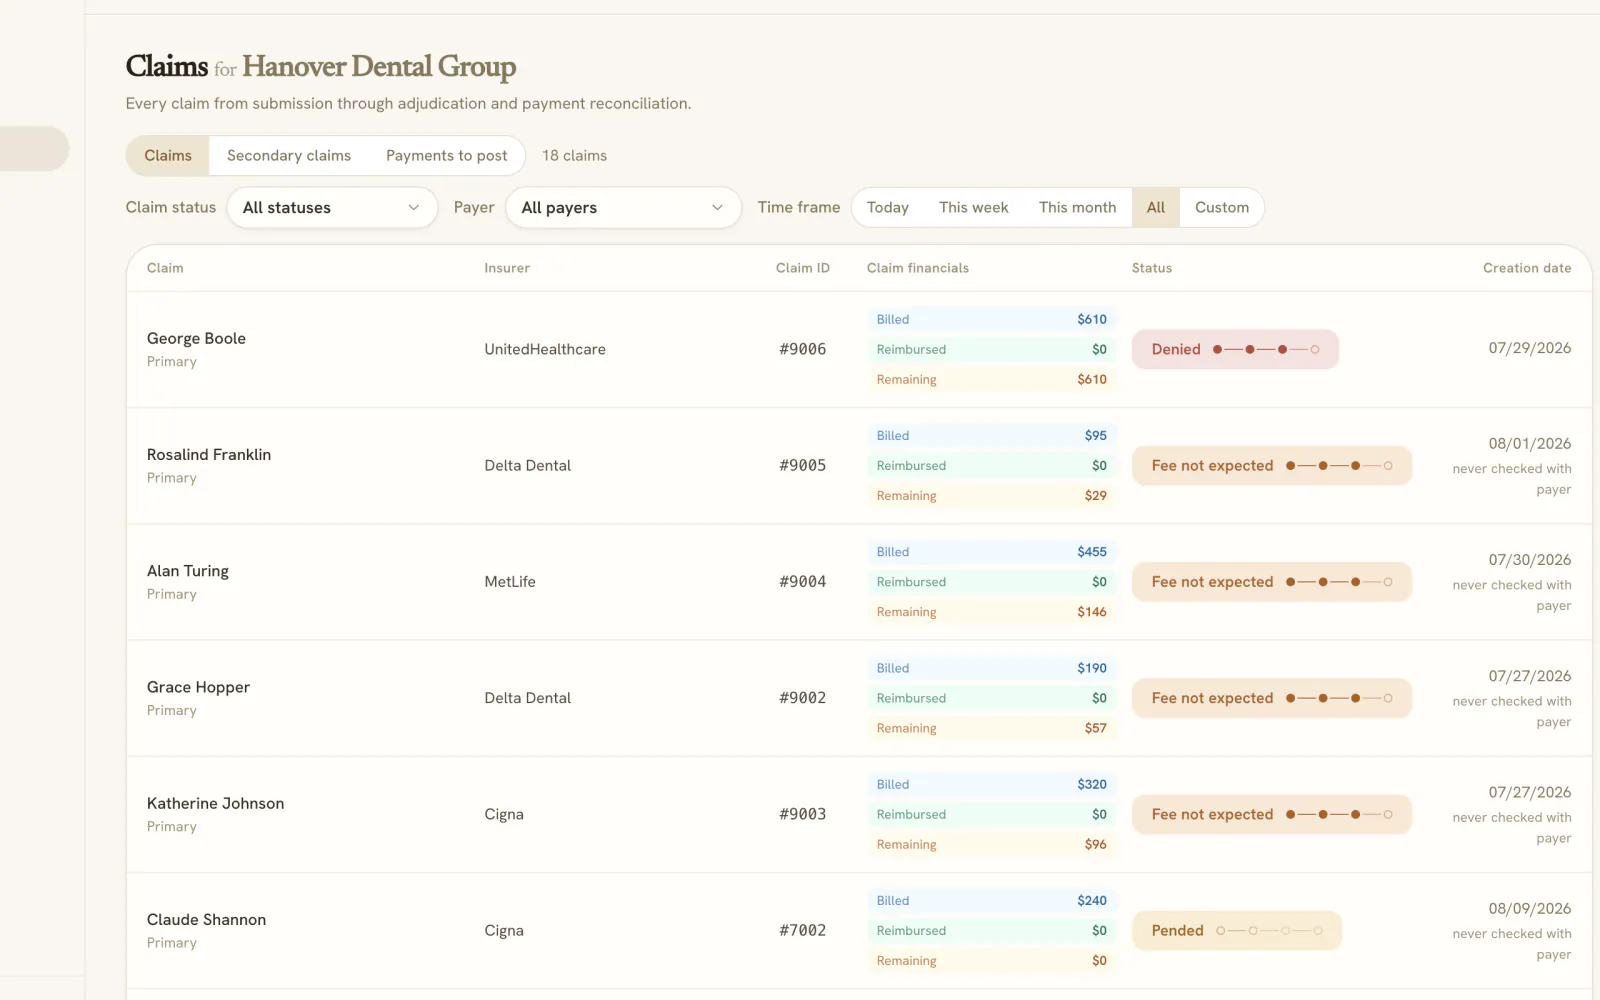
Task: Click the 08/09/2026 creation date
Action: 1529,909
